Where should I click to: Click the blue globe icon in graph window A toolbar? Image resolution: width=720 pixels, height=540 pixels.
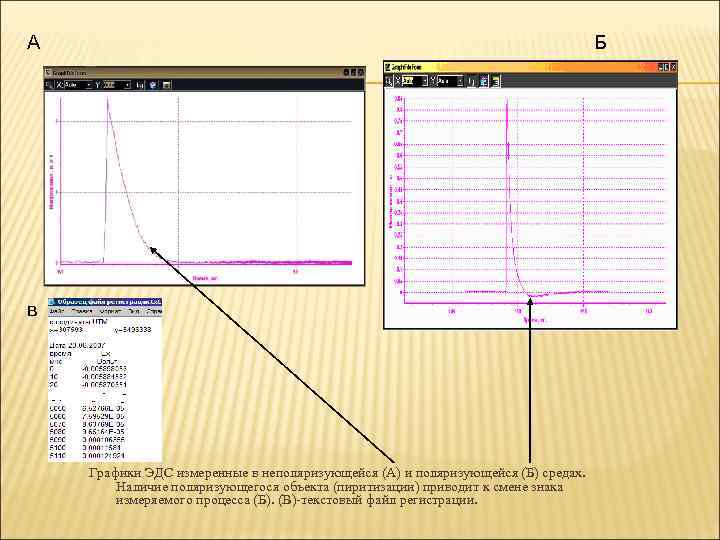(153, 85)
